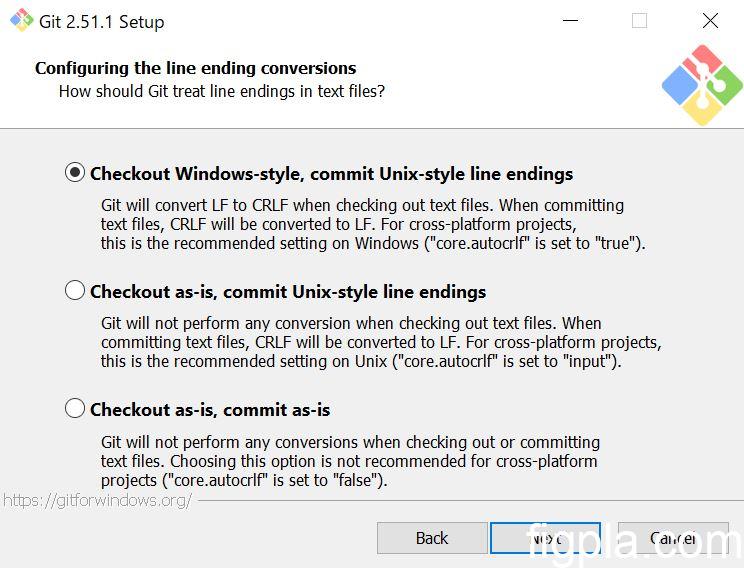Image resolution: width=744 pixels, height=568 pixels.
Task: Proceed by pressing the Next button
Action: click(x=545, y=538)
